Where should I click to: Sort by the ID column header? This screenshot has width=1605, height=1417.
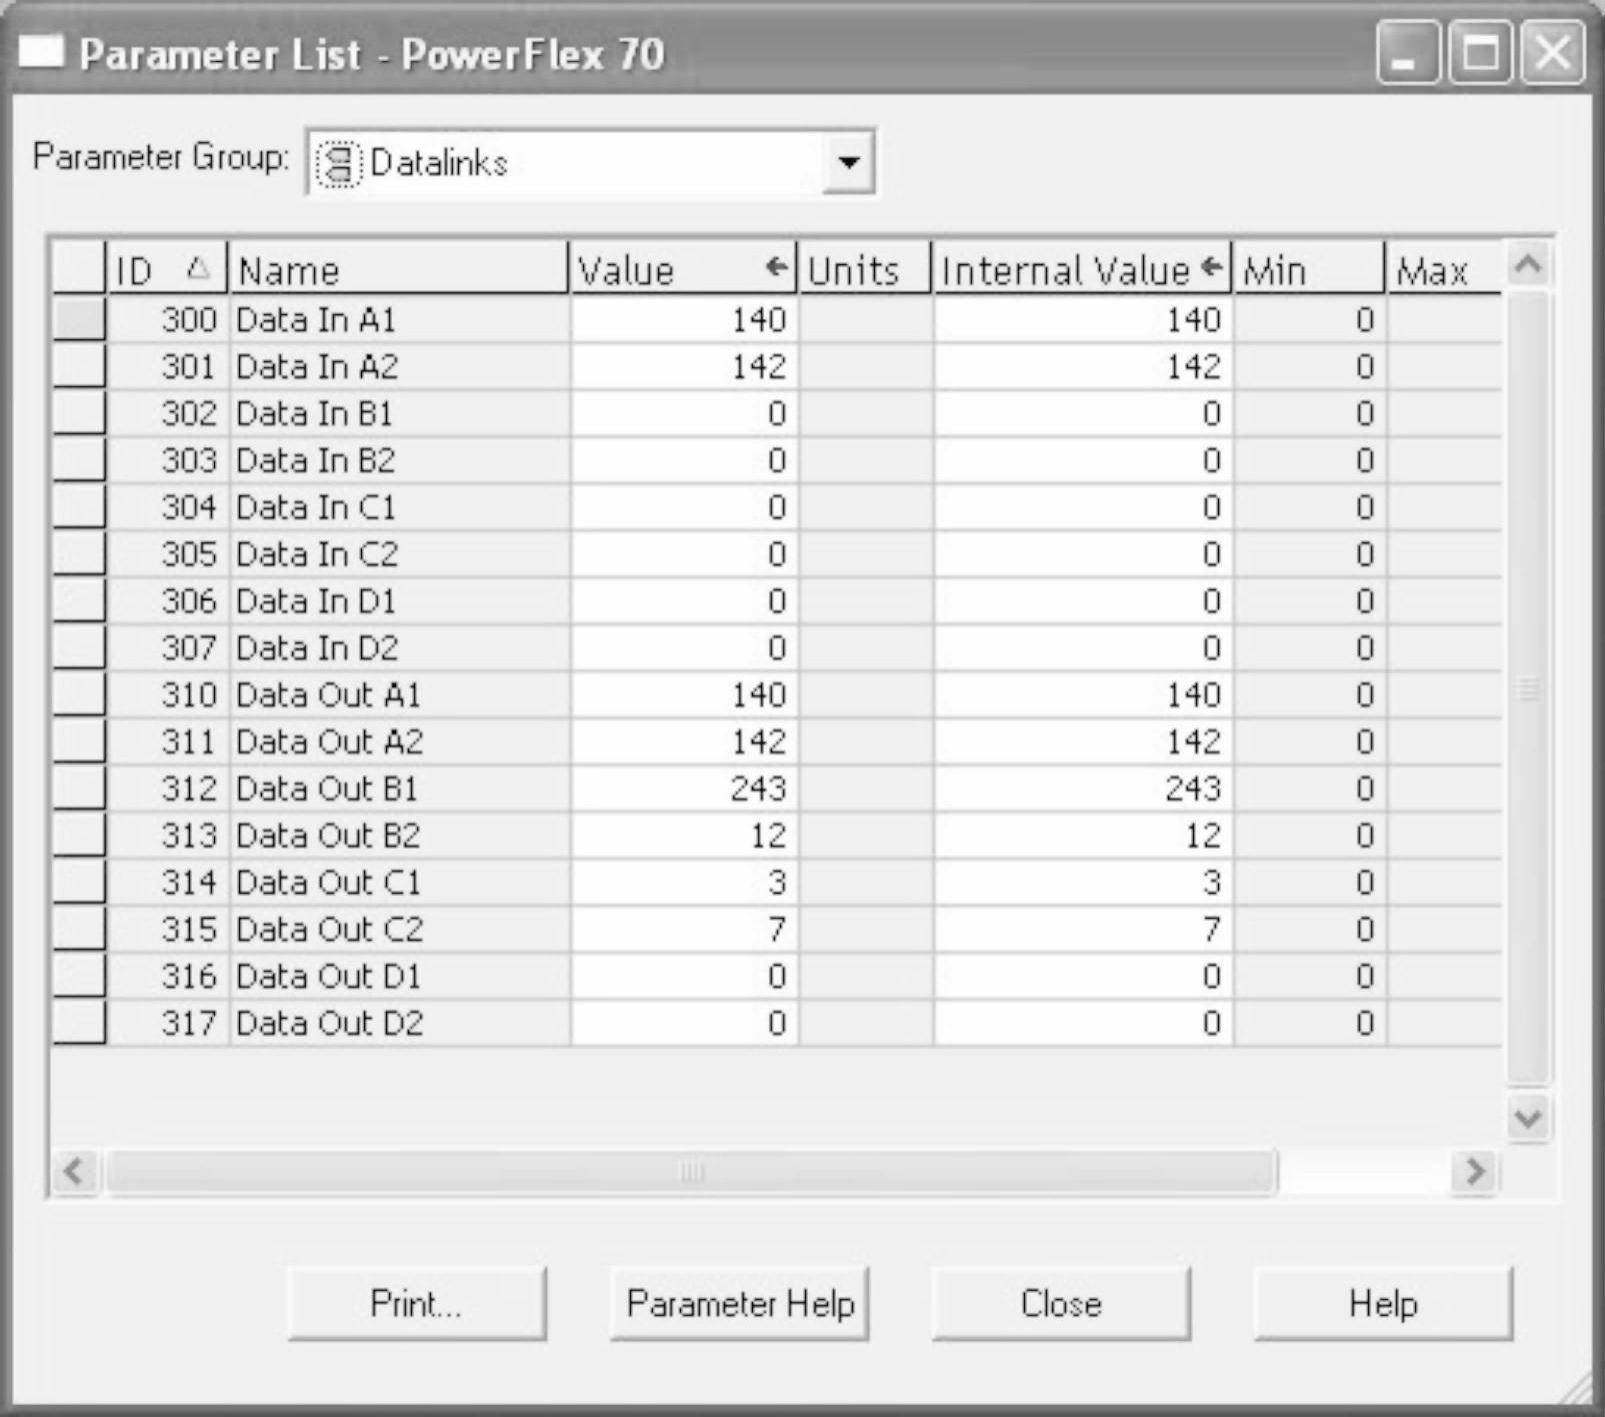(x=167, y=269)
